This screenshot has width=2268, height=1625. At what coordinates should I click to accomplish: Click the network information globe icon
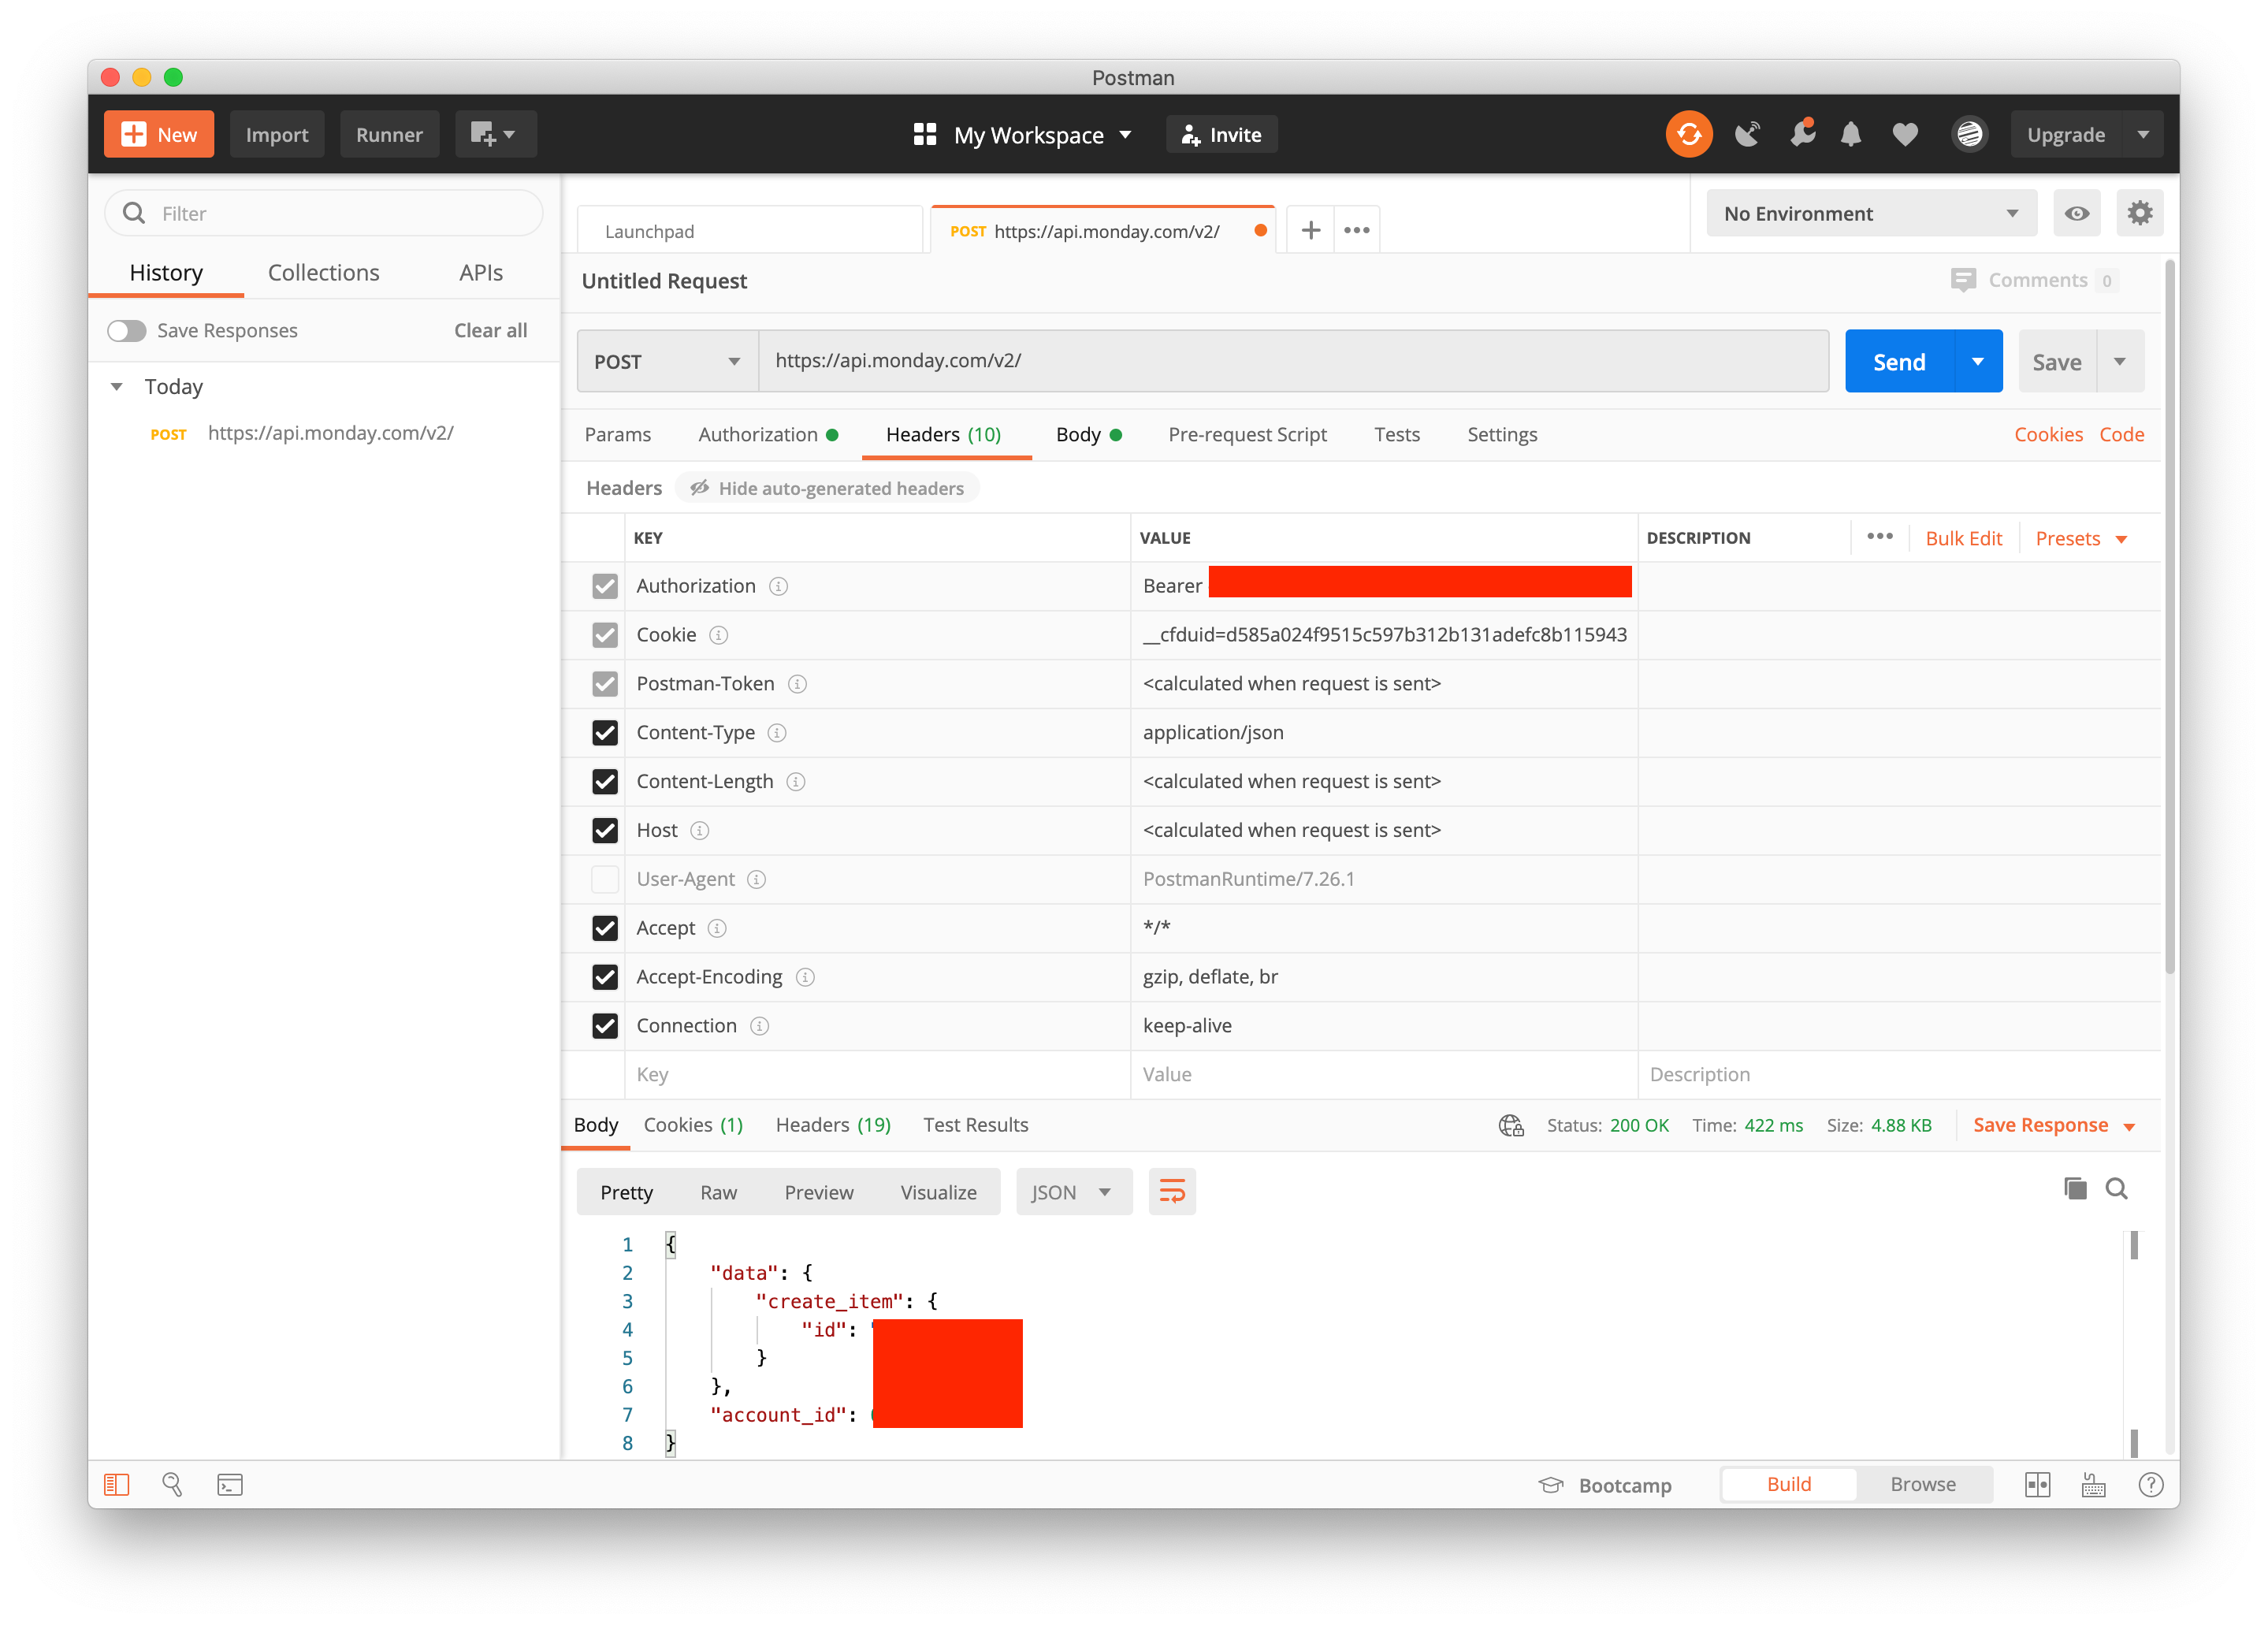[x=1511, y=1126]
